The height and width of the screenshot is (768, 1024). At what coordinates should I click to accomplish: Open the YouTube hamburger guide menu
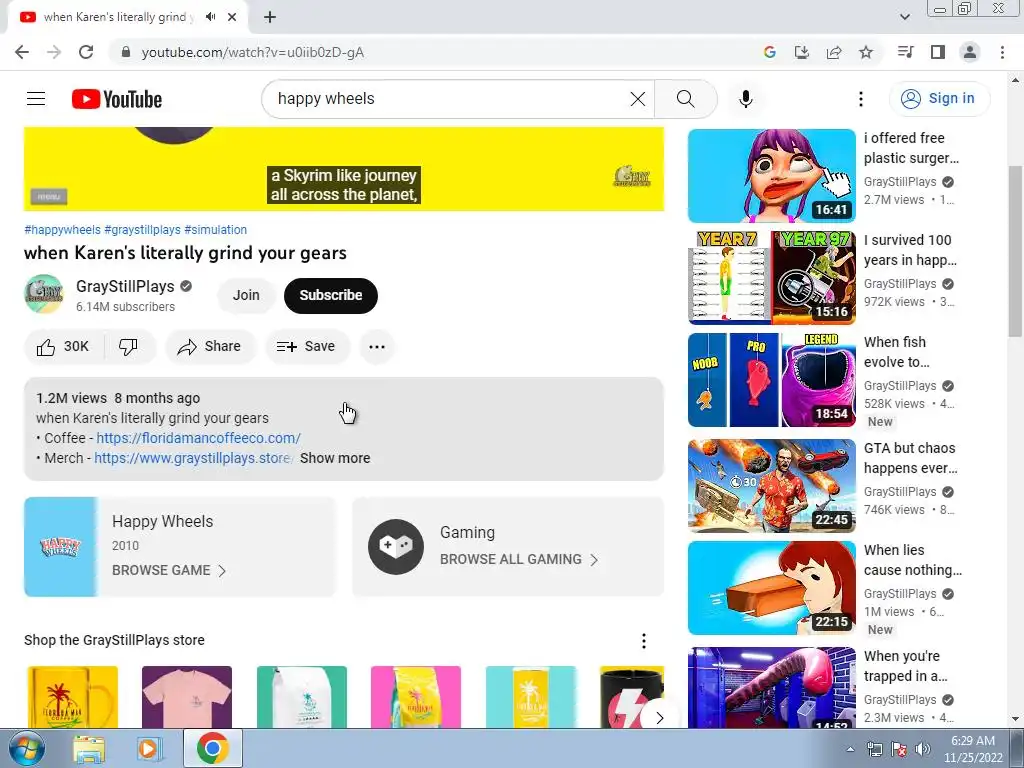pos(36,99)
